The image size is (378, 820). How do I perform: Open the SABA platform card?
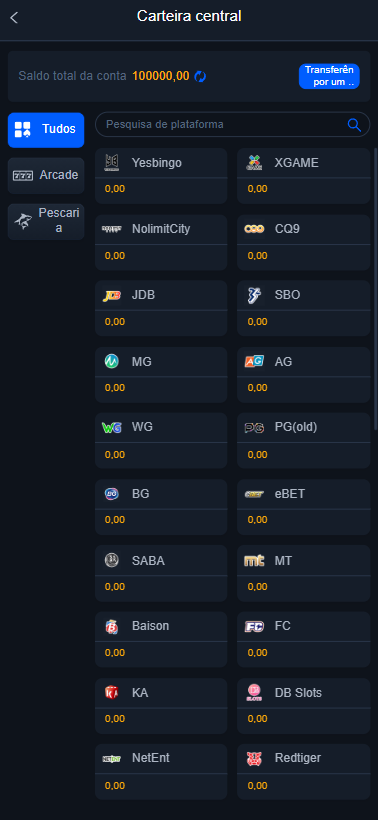[161, 573]
